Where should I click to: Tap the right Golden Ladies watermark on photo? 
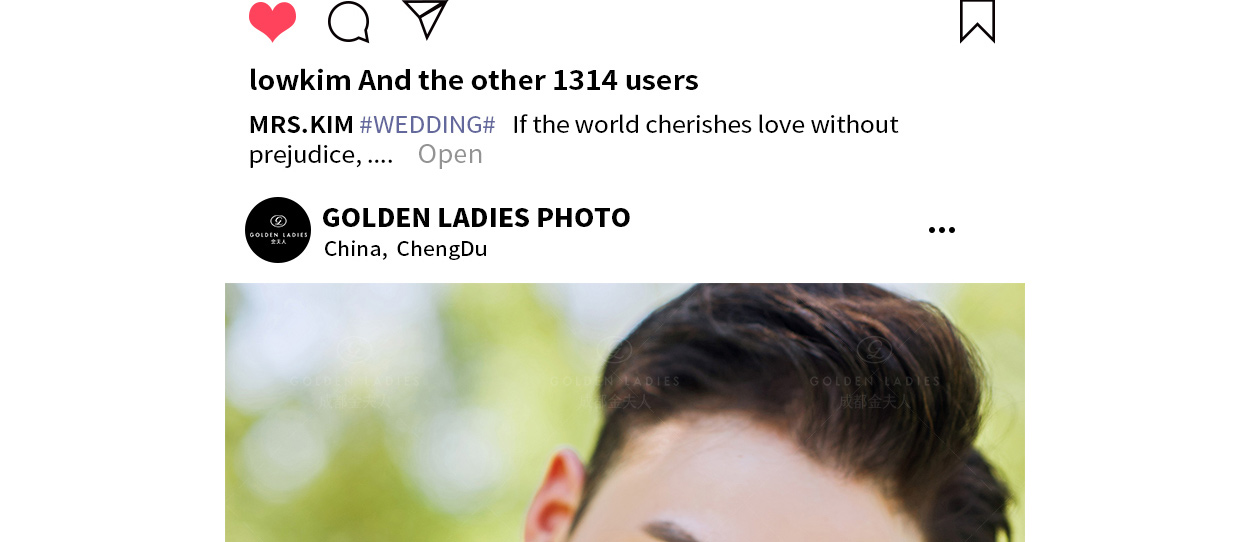875,373
